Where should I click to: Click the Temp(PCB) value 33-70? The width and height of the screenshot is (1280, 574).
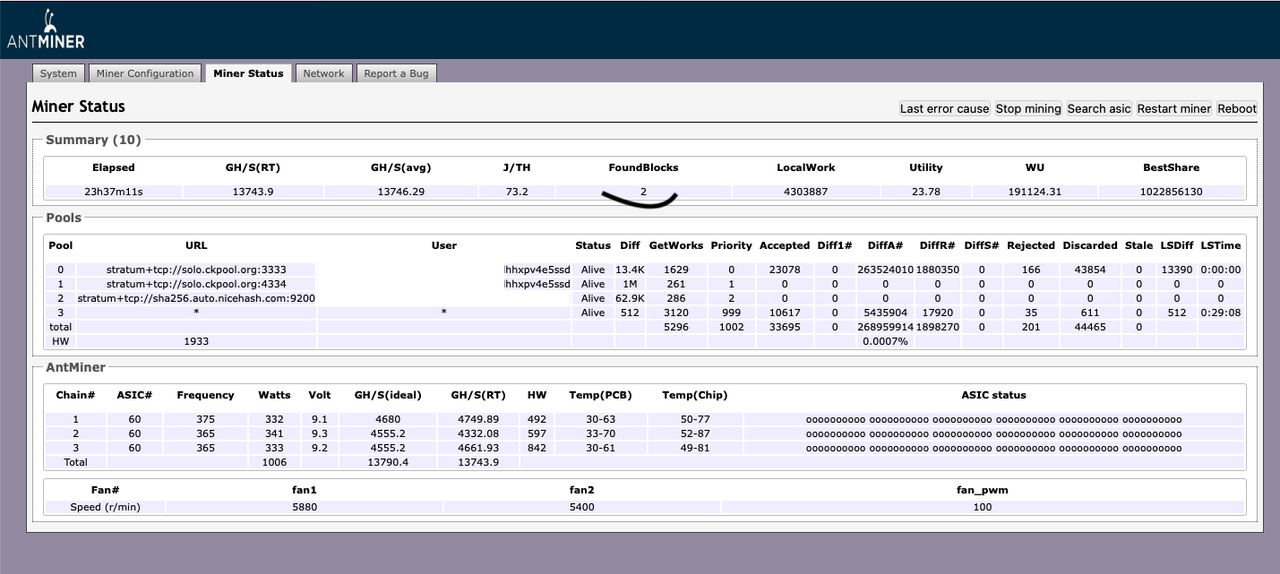[x=600, y=434]
